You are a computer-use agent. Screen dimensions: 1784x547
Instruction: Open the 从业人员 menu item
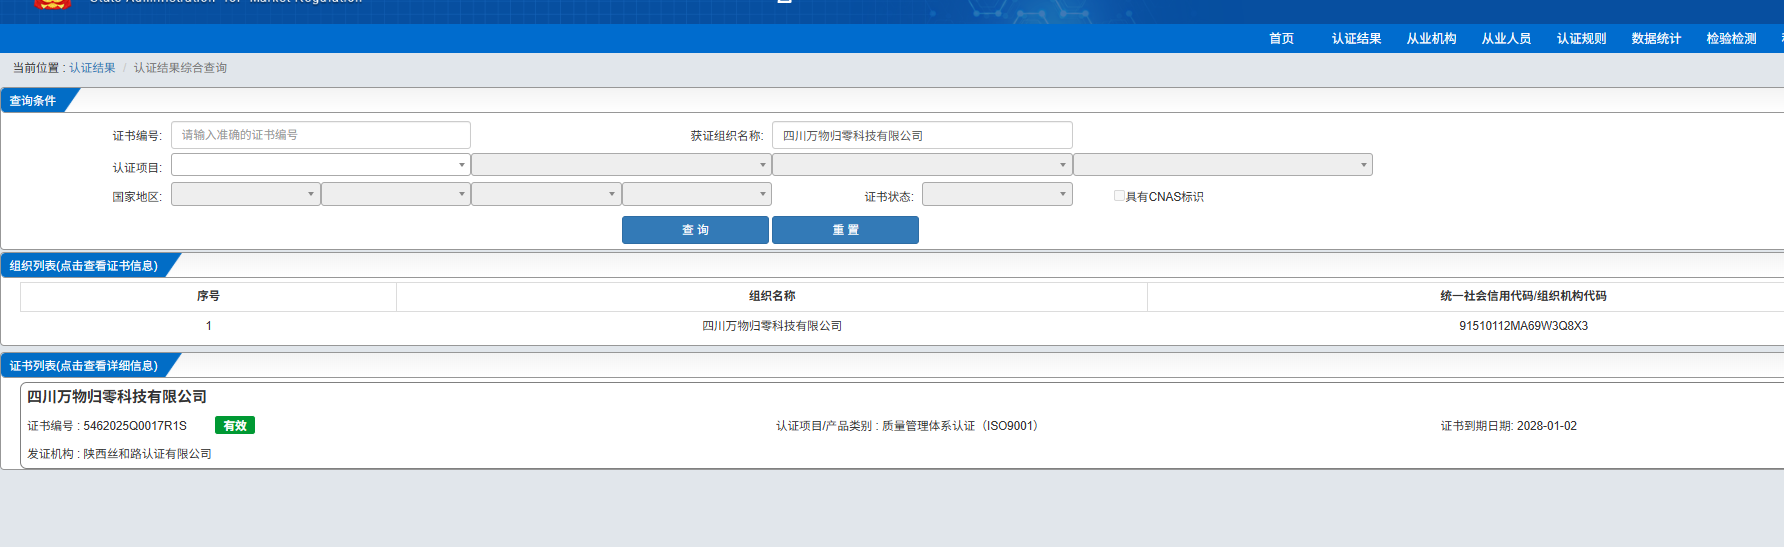(1506, 39)
